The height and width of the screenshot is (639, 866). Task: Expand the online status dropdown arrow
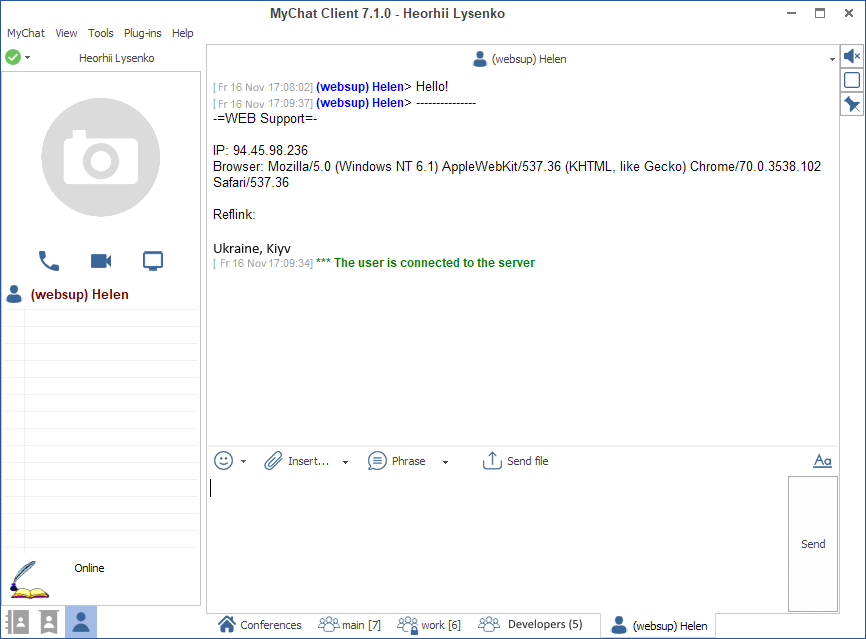coord(28,58)
